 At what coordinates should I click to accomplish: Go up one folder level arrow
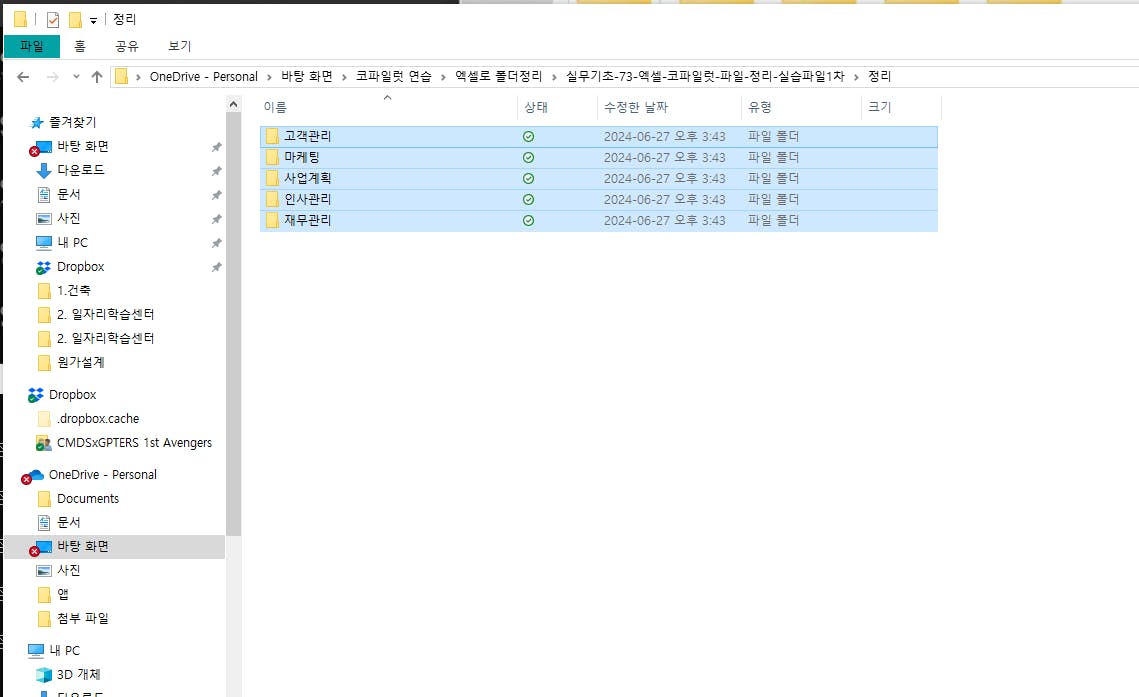coord(97,76)
